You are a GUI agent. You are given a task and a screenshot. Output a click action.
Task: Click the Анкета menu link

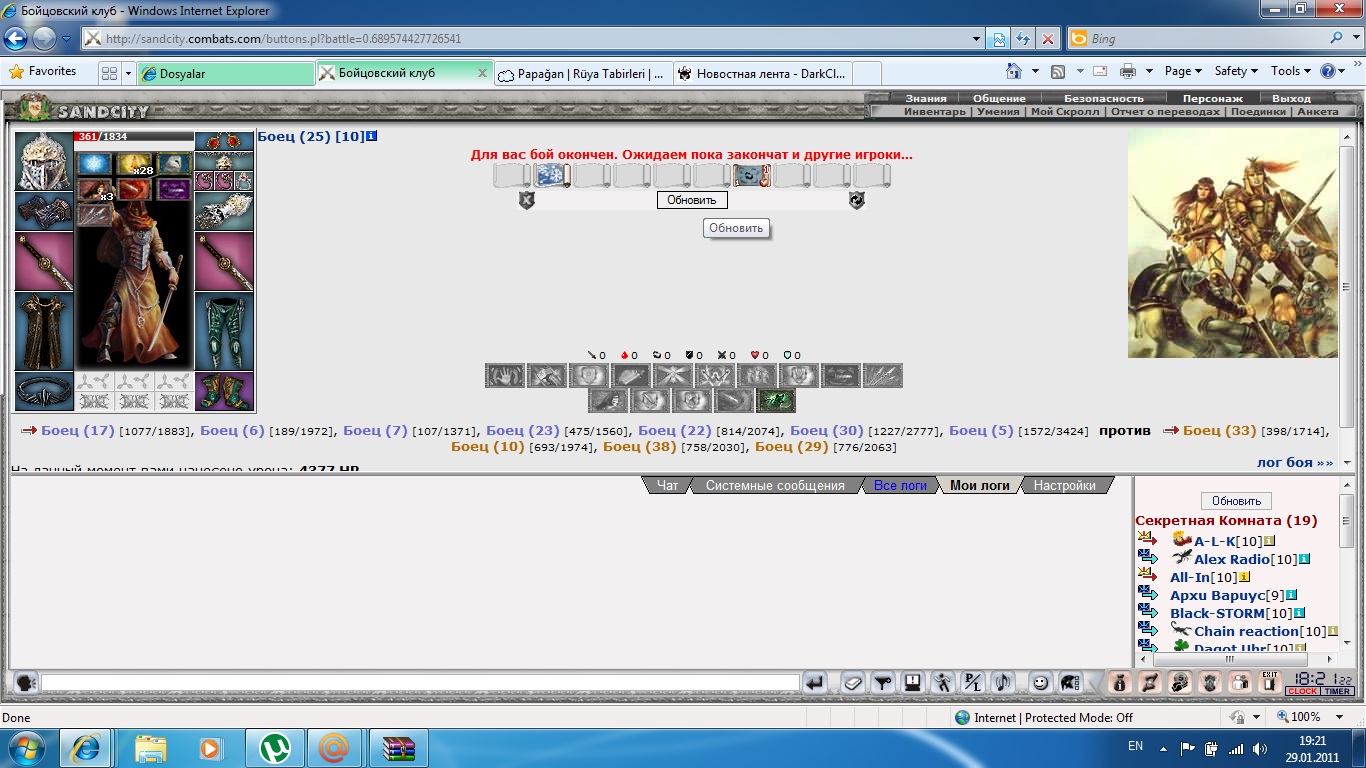(1317, 111)
